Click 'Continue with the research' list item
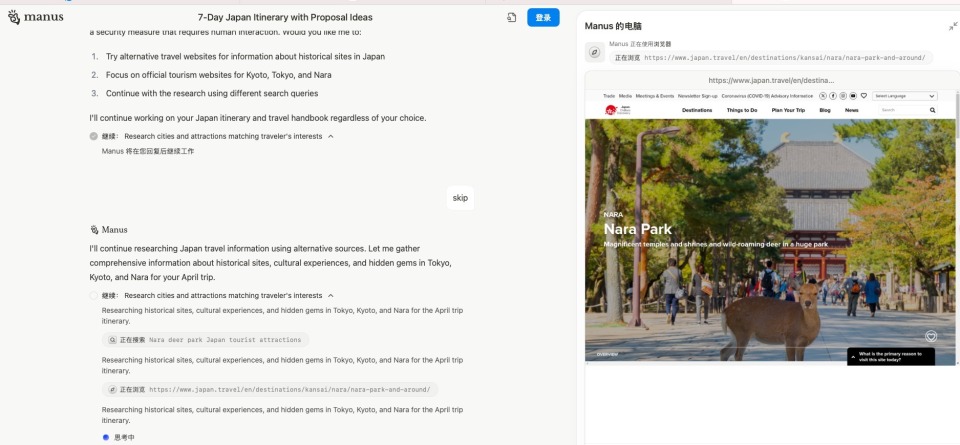 (x=212, y=94)
